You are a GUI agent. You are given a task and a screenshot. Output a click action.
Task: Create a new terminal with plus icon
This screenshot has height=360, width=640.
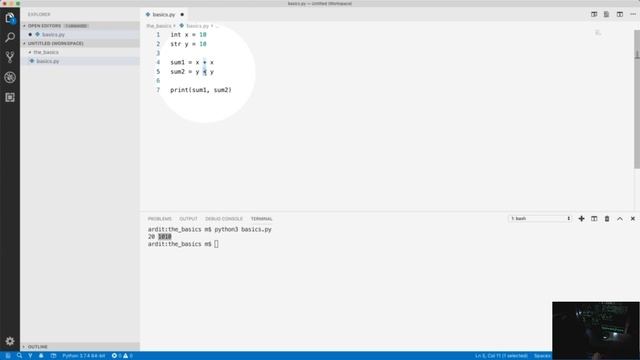581,219
